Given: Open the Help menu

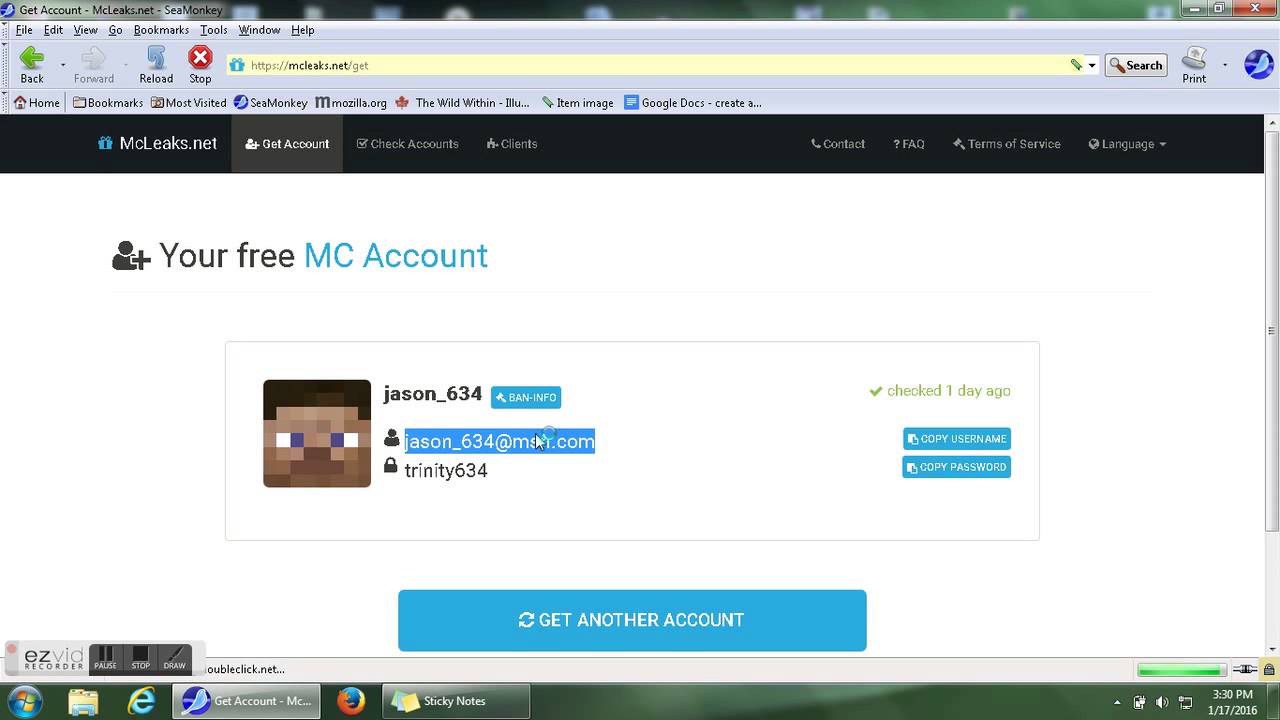Looking at the screenshot, I should click(302, 30).
